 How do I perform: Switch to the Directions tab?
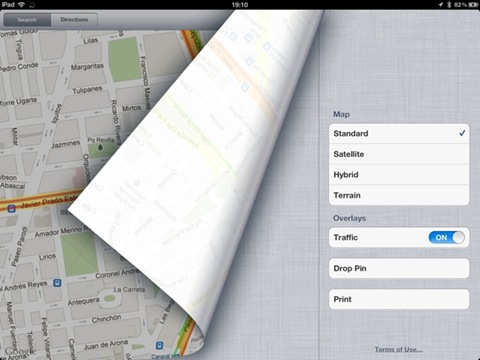74,20
